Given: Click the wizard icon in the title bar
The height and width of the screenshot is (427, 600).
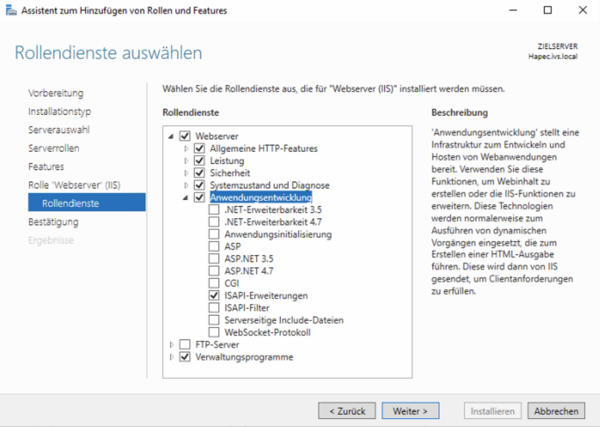Looking at the screenshot, I should (11, 10).
